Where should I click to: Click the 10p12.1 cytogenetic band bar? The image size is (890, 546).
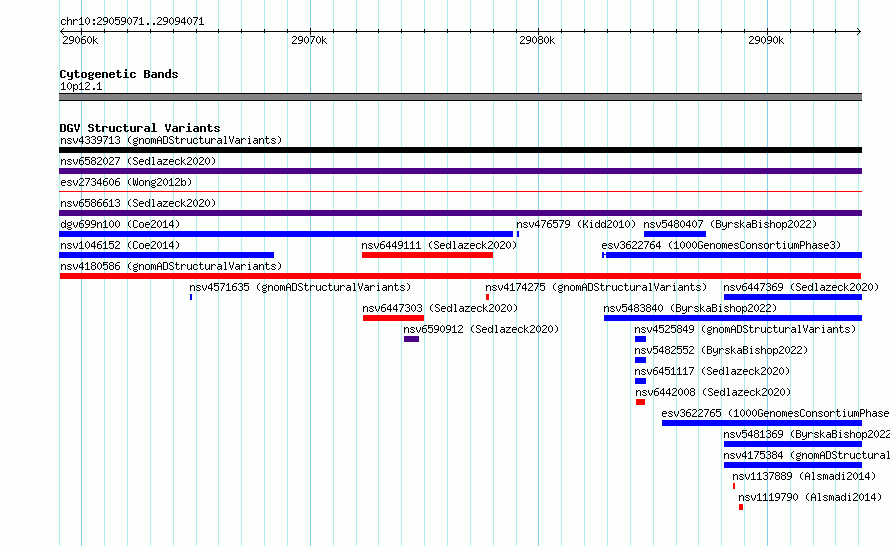click(x=460, y=97)
